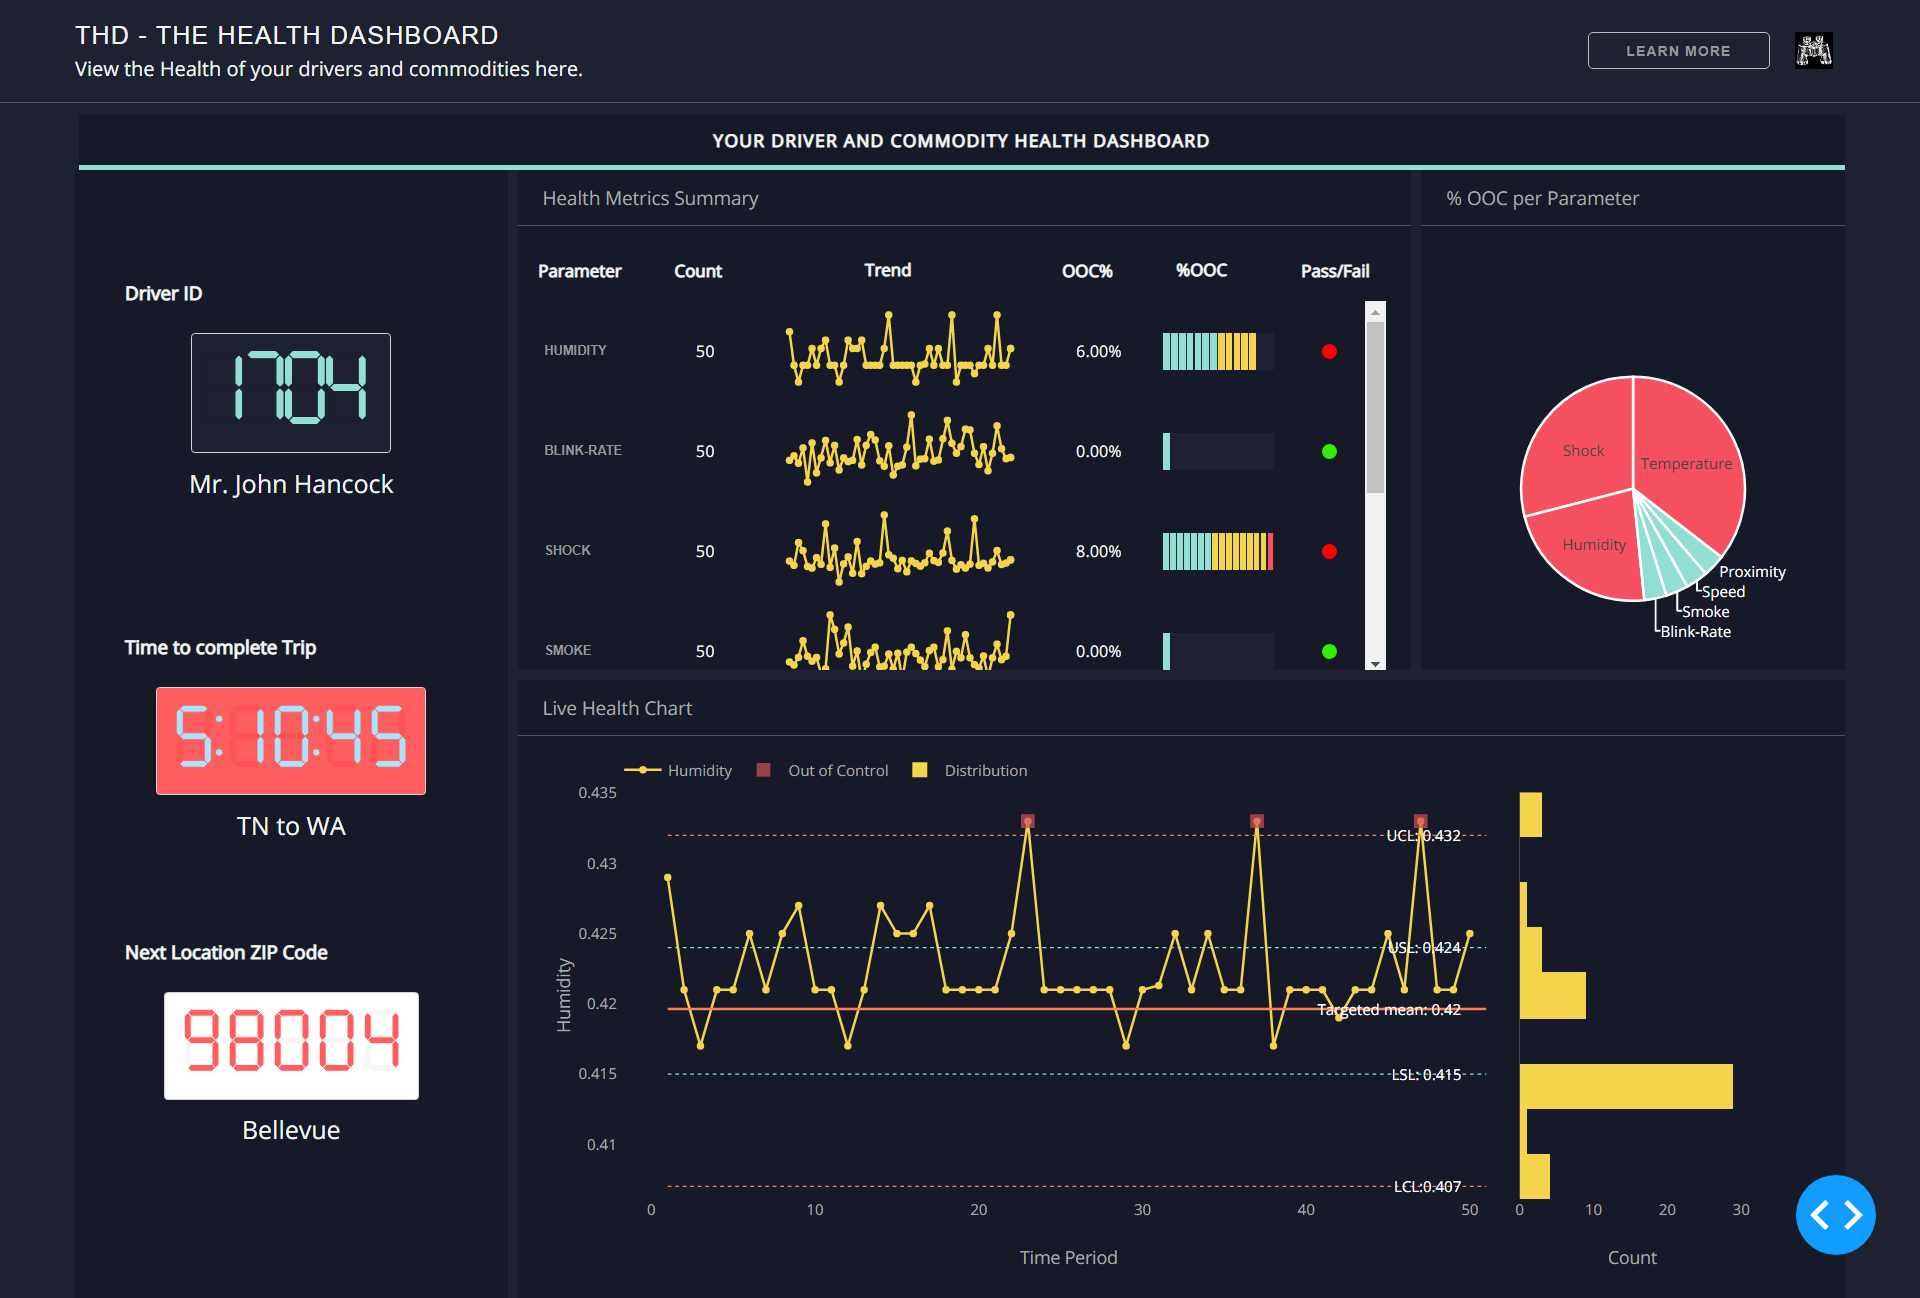Click the Shock %OOC colored bar
Viewport: 1920px width, 1298px height.
pos(1217,551)
